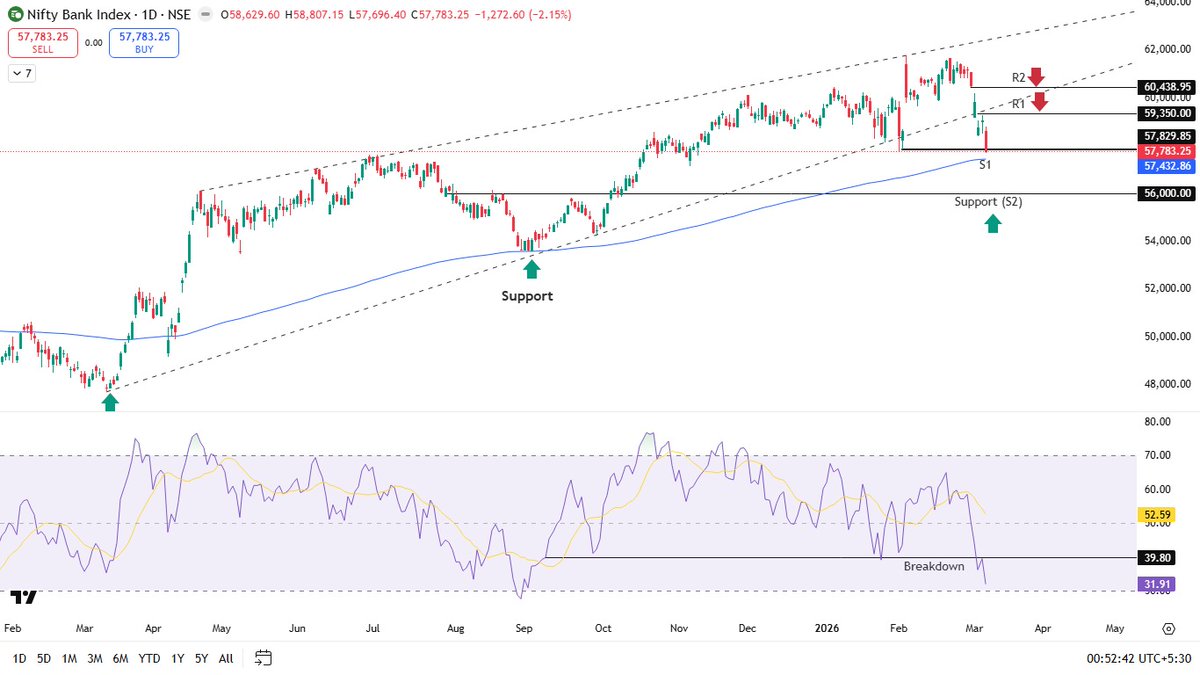Select the 'Support (S2)' text annotation
The height and width of the screenshot is (675, 1200).
pos(988,202)
